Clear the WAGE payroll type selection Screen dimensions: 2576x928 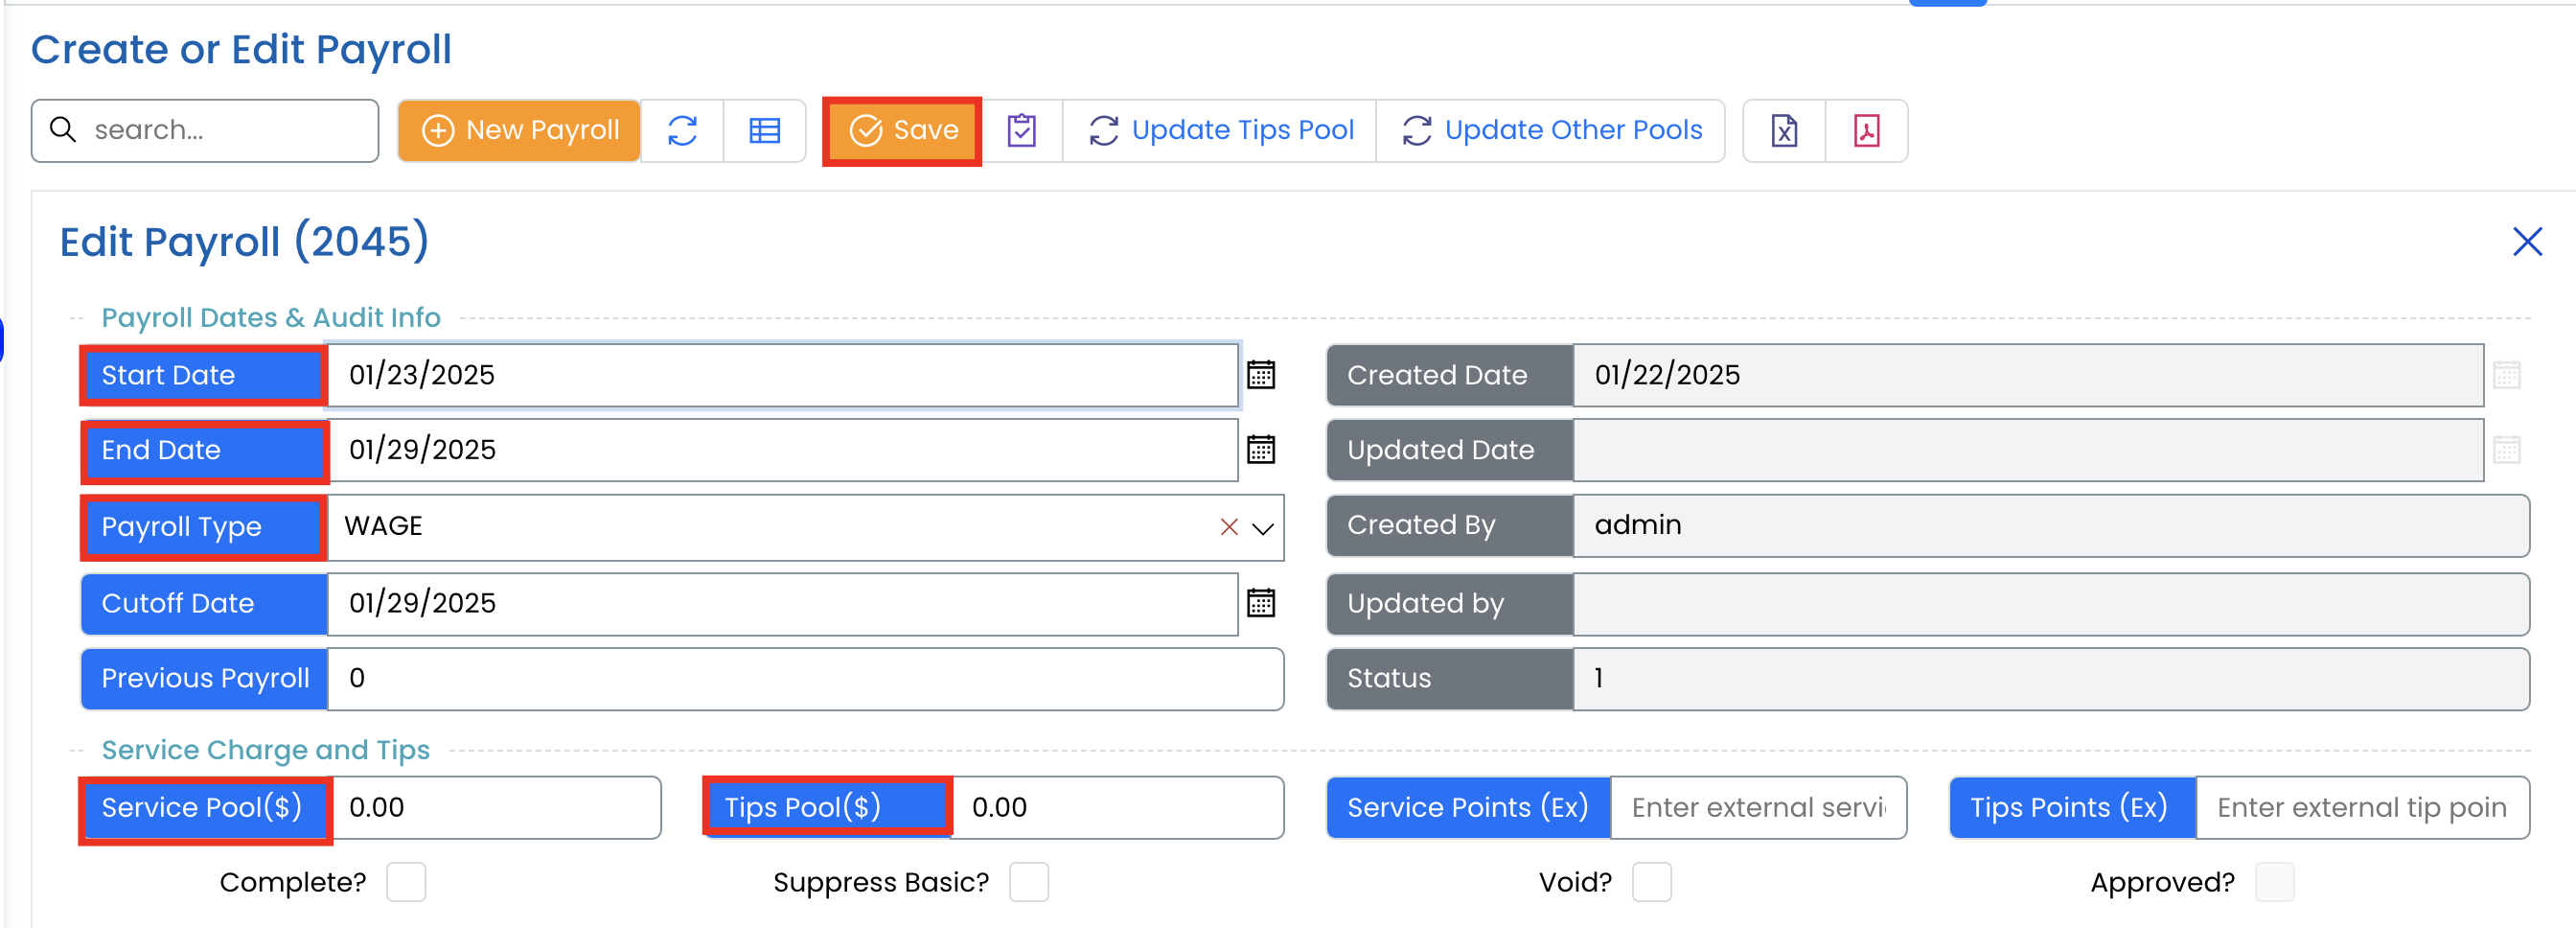pyautogui.click(x=1229, y=527)
